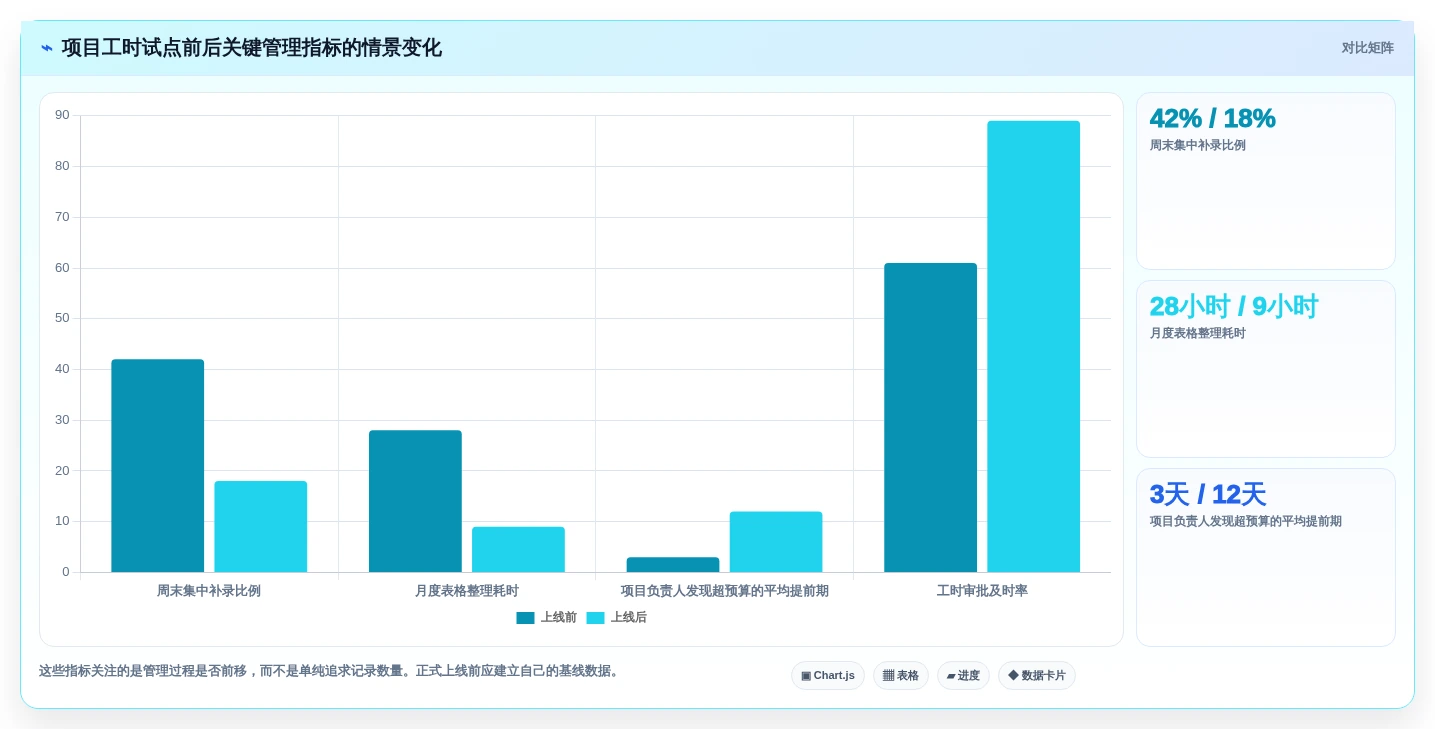The image size is (1435, 729).
Task: Click the 月度表格整理耗时 x-axis label
Action: [x=467, y=591]
